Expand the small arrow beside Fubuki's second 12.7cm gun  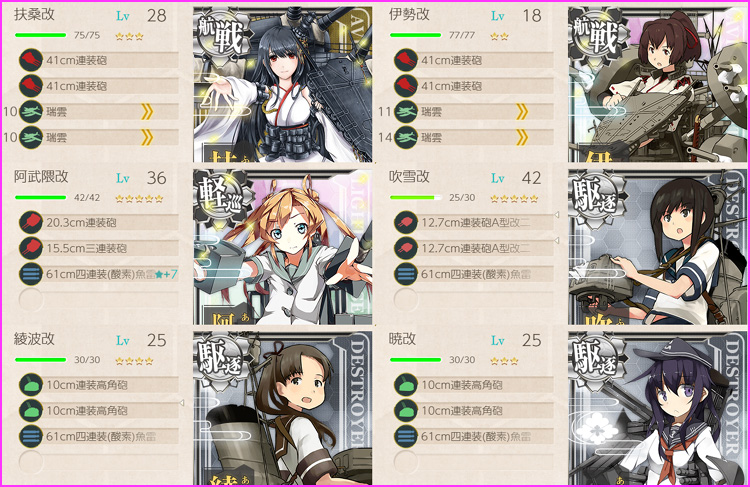(557, 240)
